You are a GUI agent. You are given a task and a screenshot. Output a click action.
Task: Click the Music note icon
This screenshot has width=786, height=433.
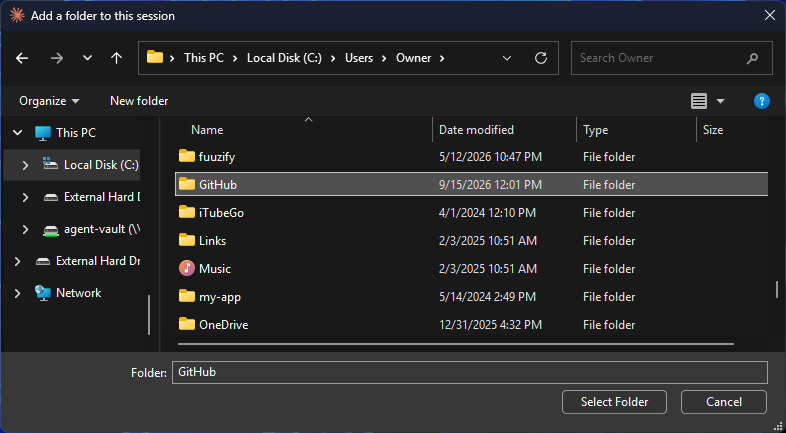point(186,268)
